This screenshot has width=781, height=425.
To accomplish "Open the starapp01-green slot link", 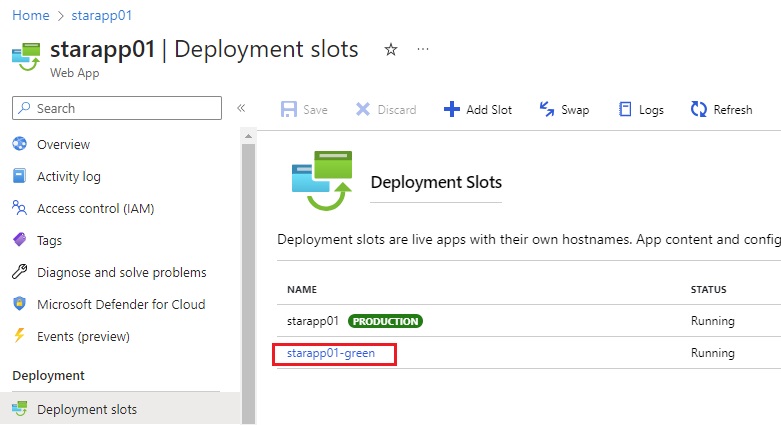I will coord(331,353).
